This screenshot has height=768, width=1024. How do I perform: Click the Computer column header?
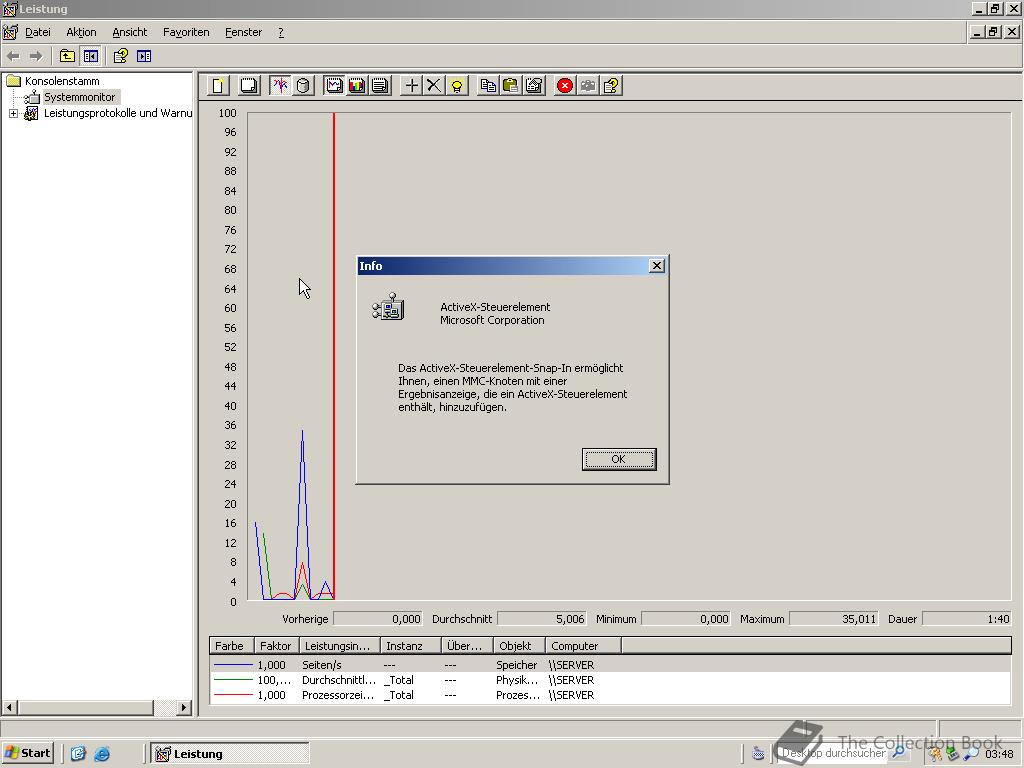583,646
